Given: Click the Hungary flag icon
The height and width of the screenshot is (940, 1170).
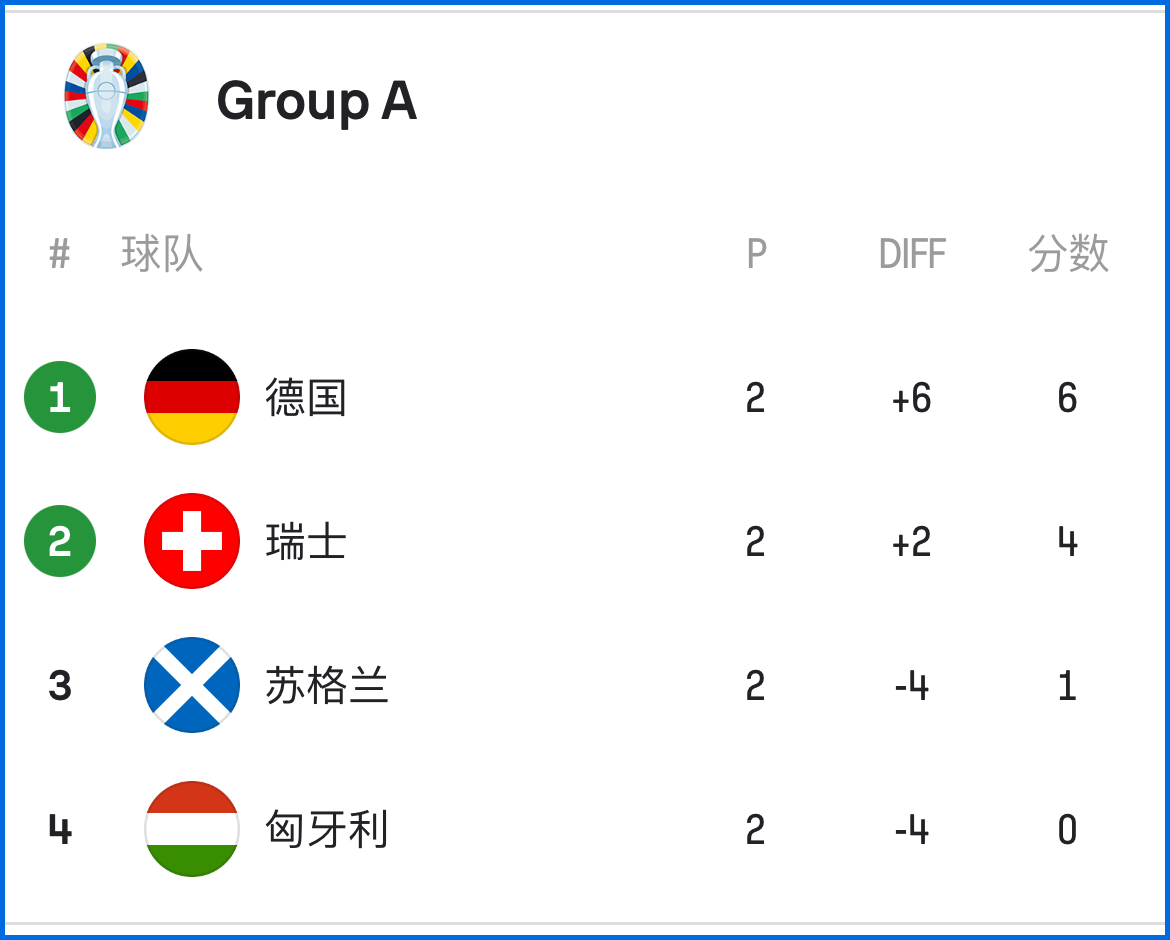Looking at the screenshot, I should 192,829.
